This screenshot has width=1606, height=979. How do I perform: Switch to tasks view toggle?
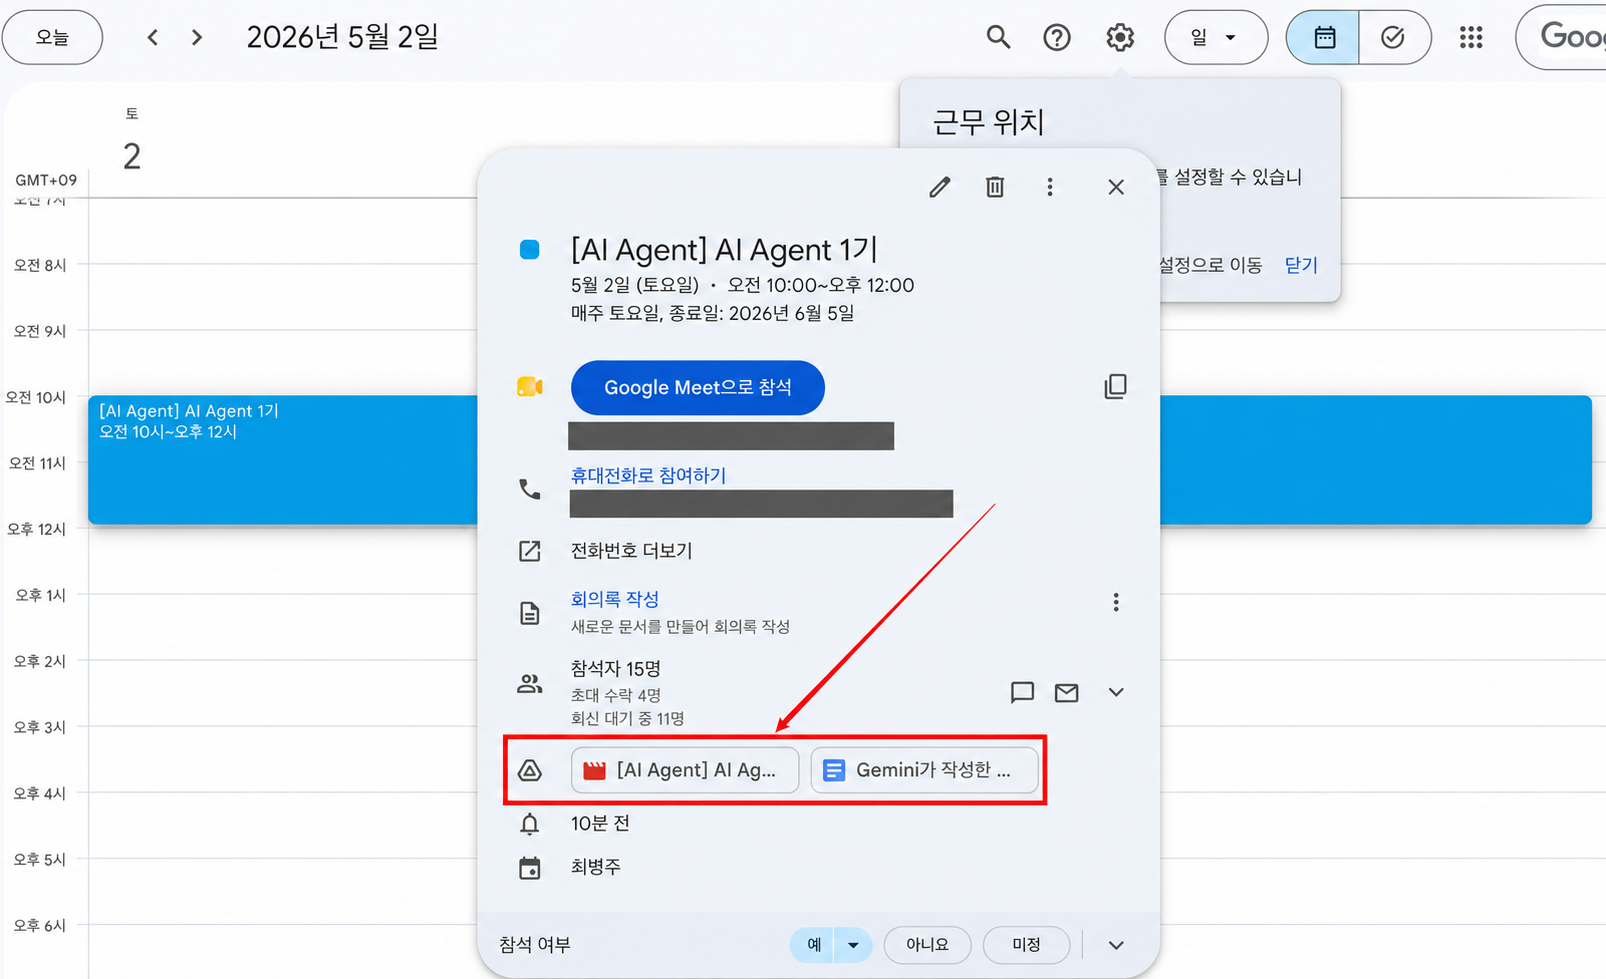pyautogui.click(x=1394, y=38)
